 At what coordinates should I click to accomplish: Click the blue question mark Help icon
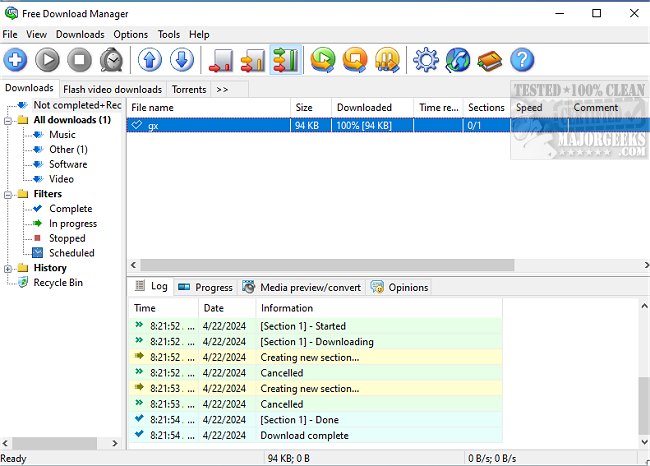pos(522,60)
